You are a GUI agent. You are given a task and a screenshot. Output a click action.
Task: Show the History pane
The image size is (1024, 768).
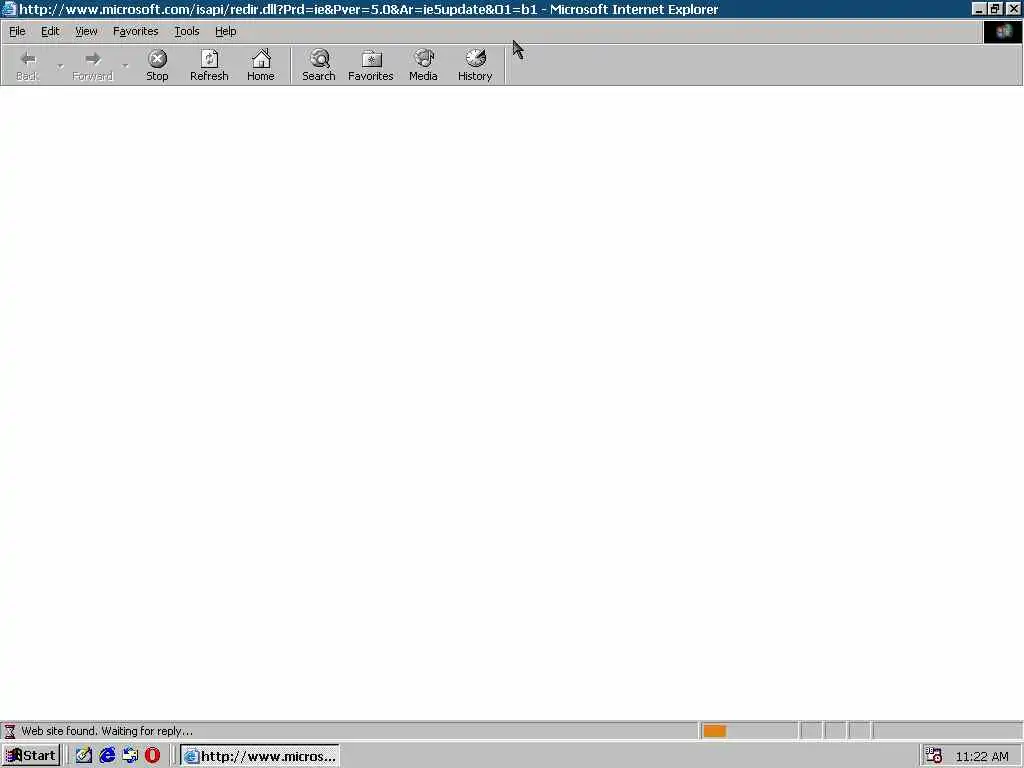475,65
